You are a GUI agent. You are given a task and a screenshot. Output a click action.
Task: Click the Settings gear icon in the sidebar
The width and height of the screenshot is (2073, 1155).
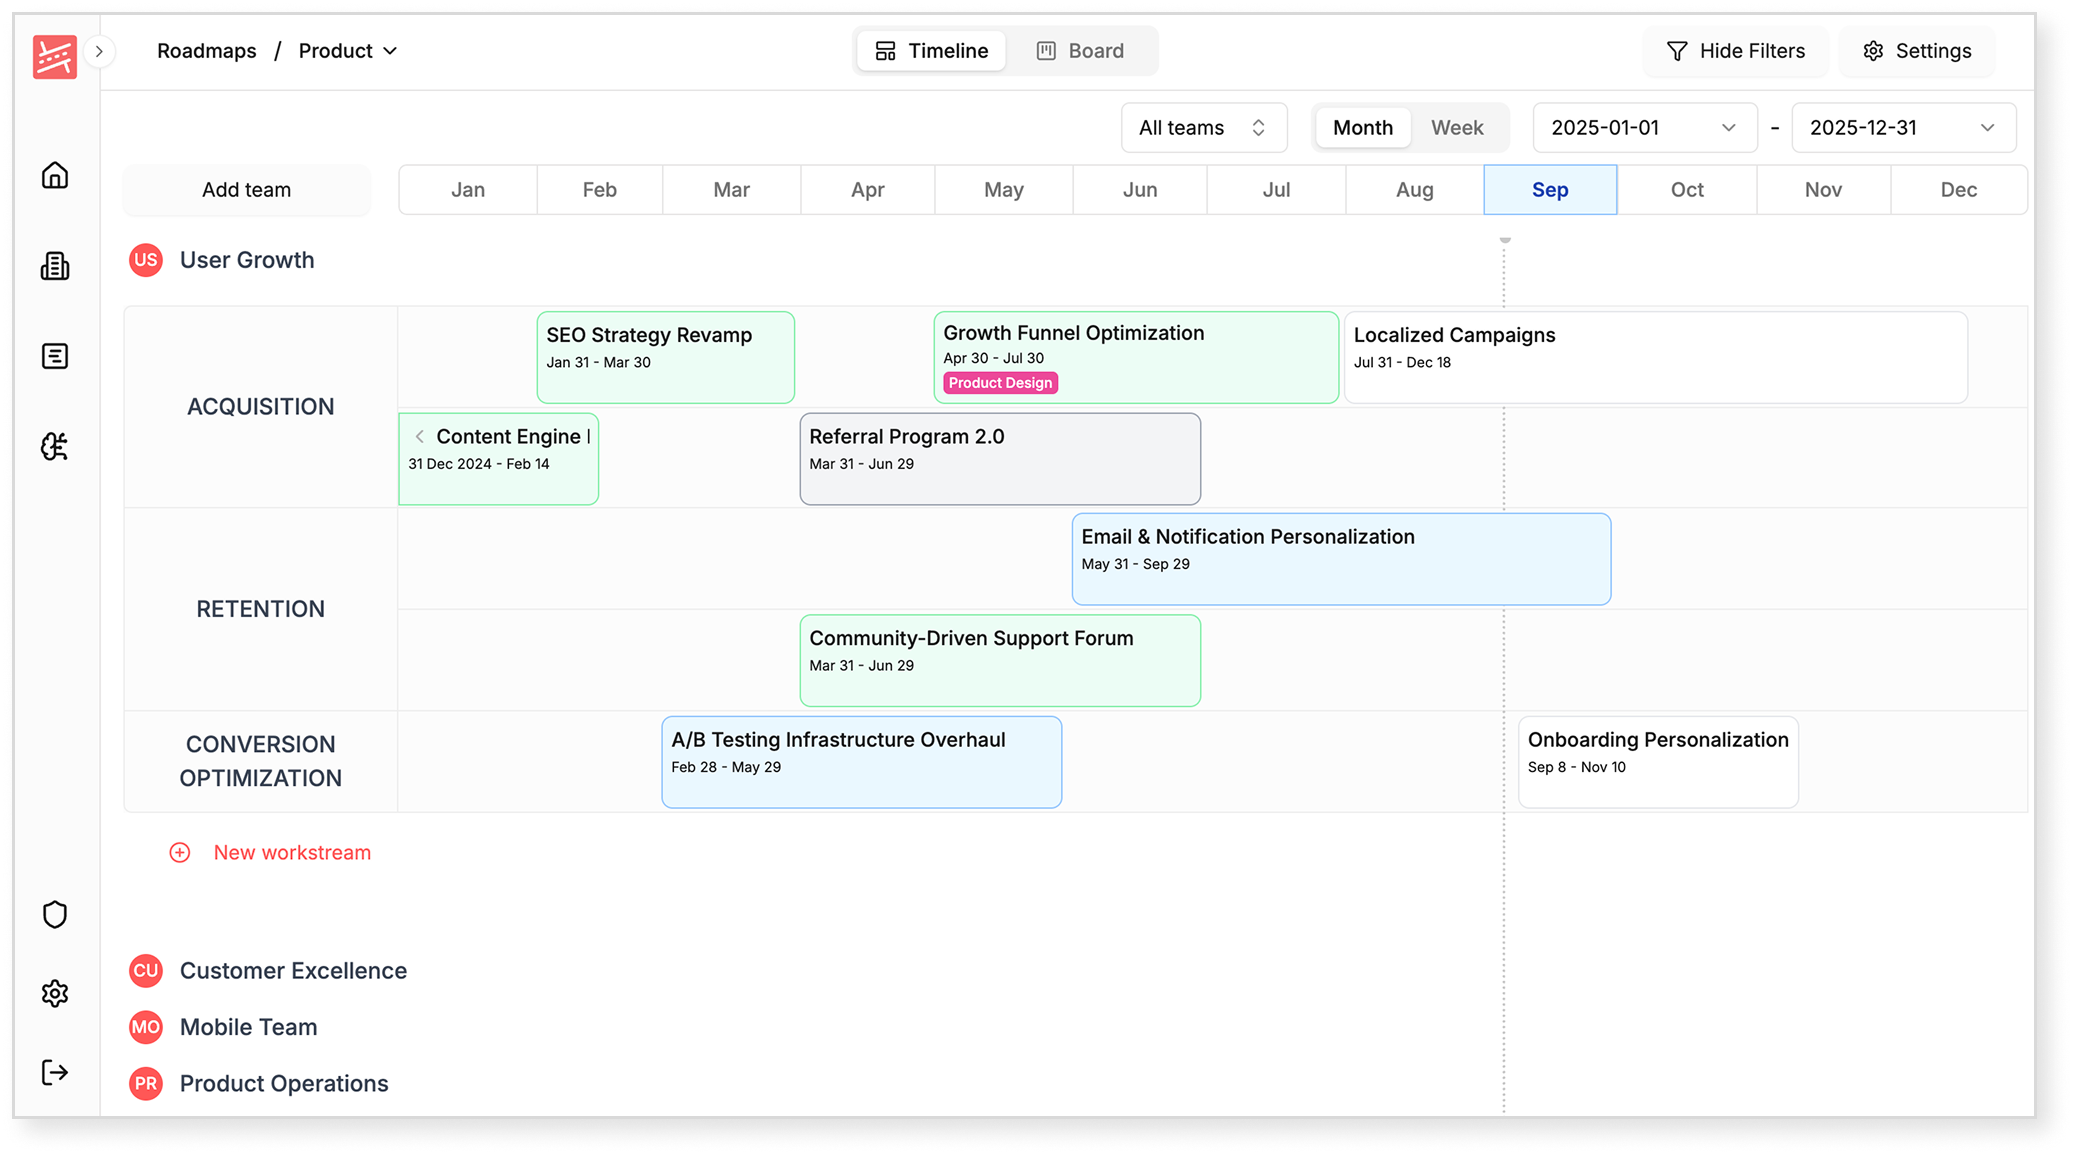(x=55, y=993)
